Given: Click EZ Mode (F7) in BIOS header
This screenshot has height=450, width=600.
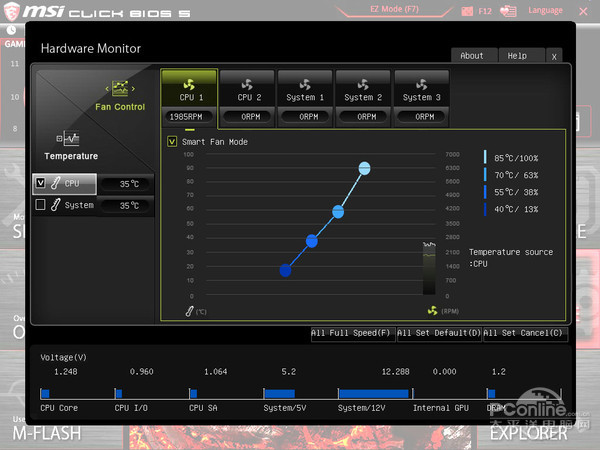Looking at the screenshot, I should pos(395,9).
